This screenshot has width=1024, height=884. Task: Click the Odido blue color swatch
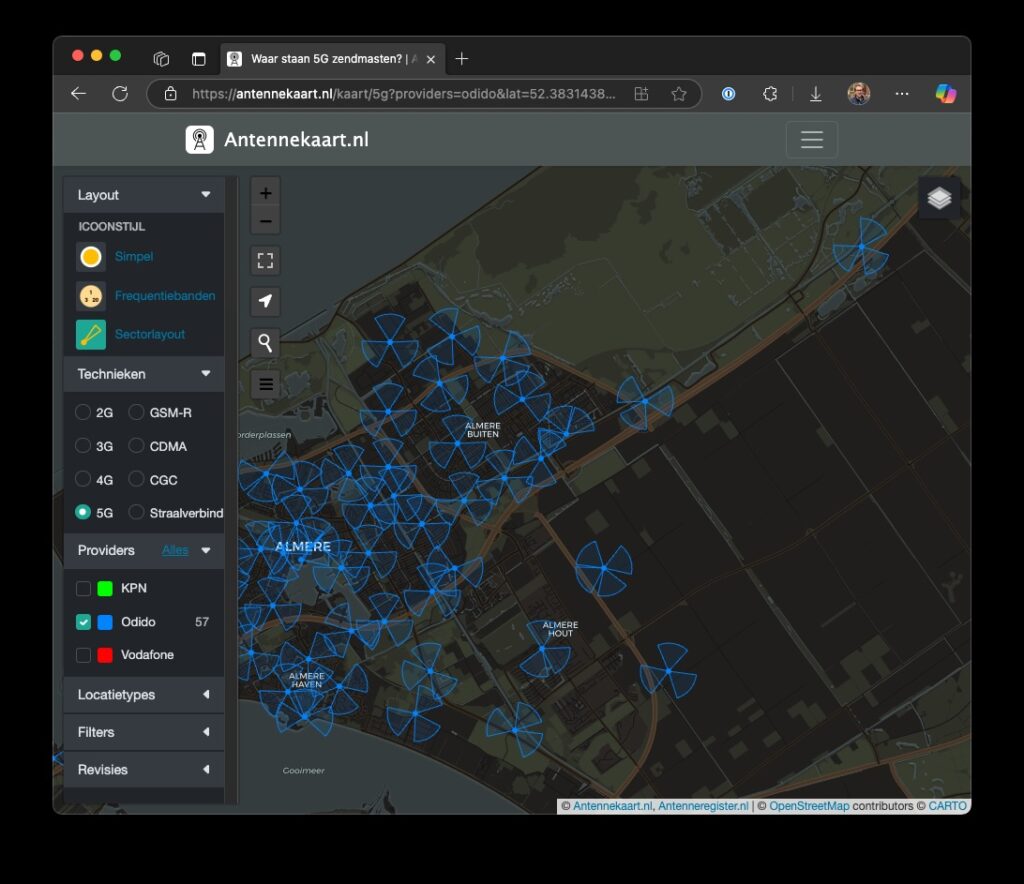point(105,622)
